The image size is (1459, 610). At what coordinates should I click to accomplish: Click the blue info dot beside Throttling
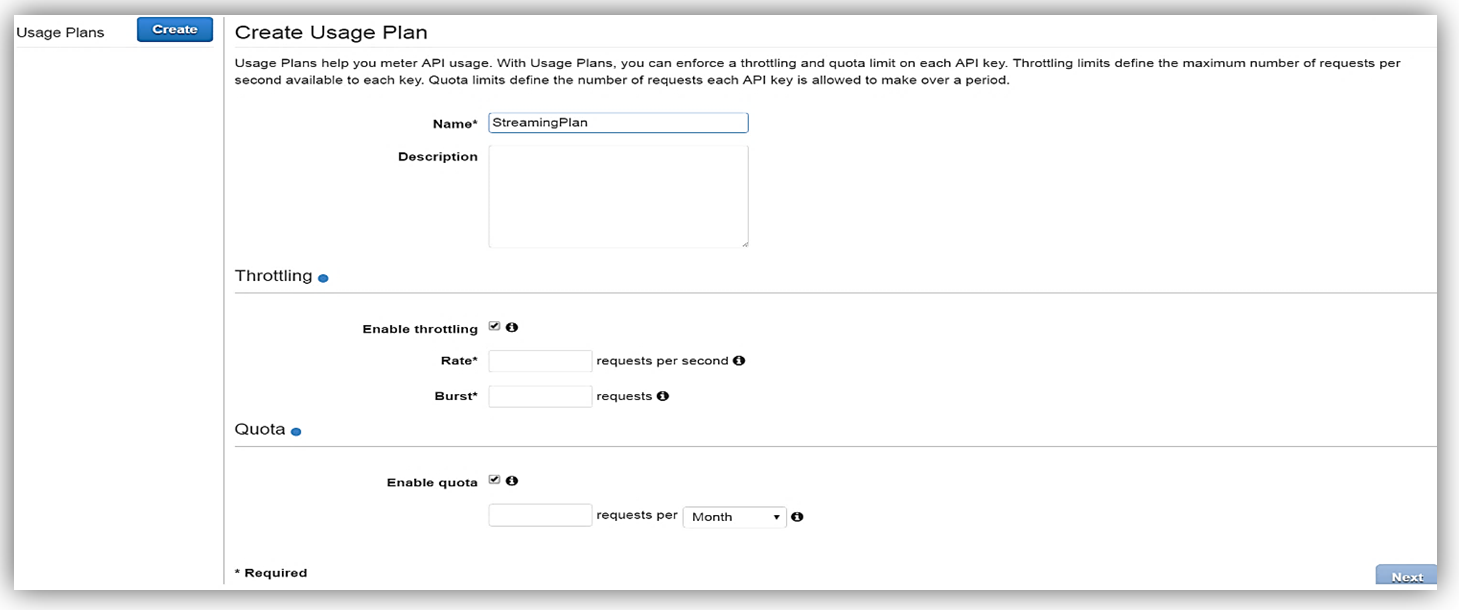[323, 278]
